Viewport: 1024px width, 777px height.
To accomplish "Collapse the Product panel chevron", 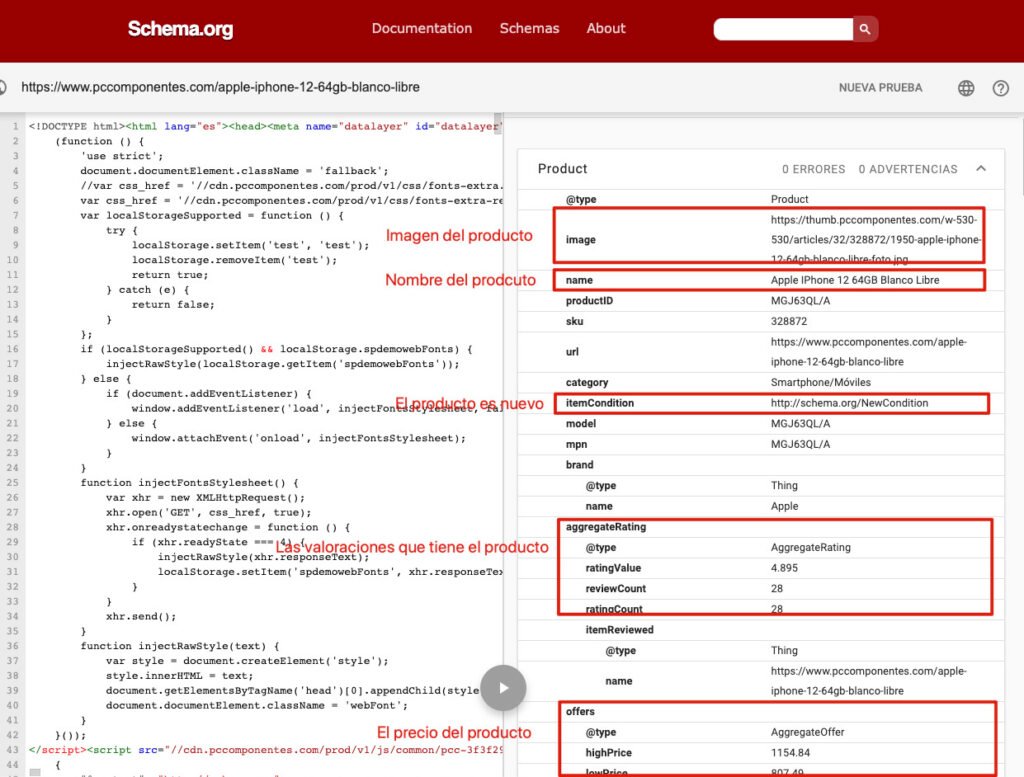I will (x=981, y=168).
